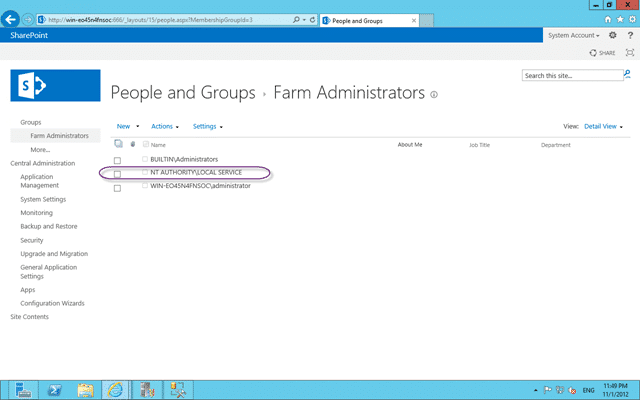This screenshot has width=640, height=400.
Task: Open System Account user menu
Action: point(573,36)
